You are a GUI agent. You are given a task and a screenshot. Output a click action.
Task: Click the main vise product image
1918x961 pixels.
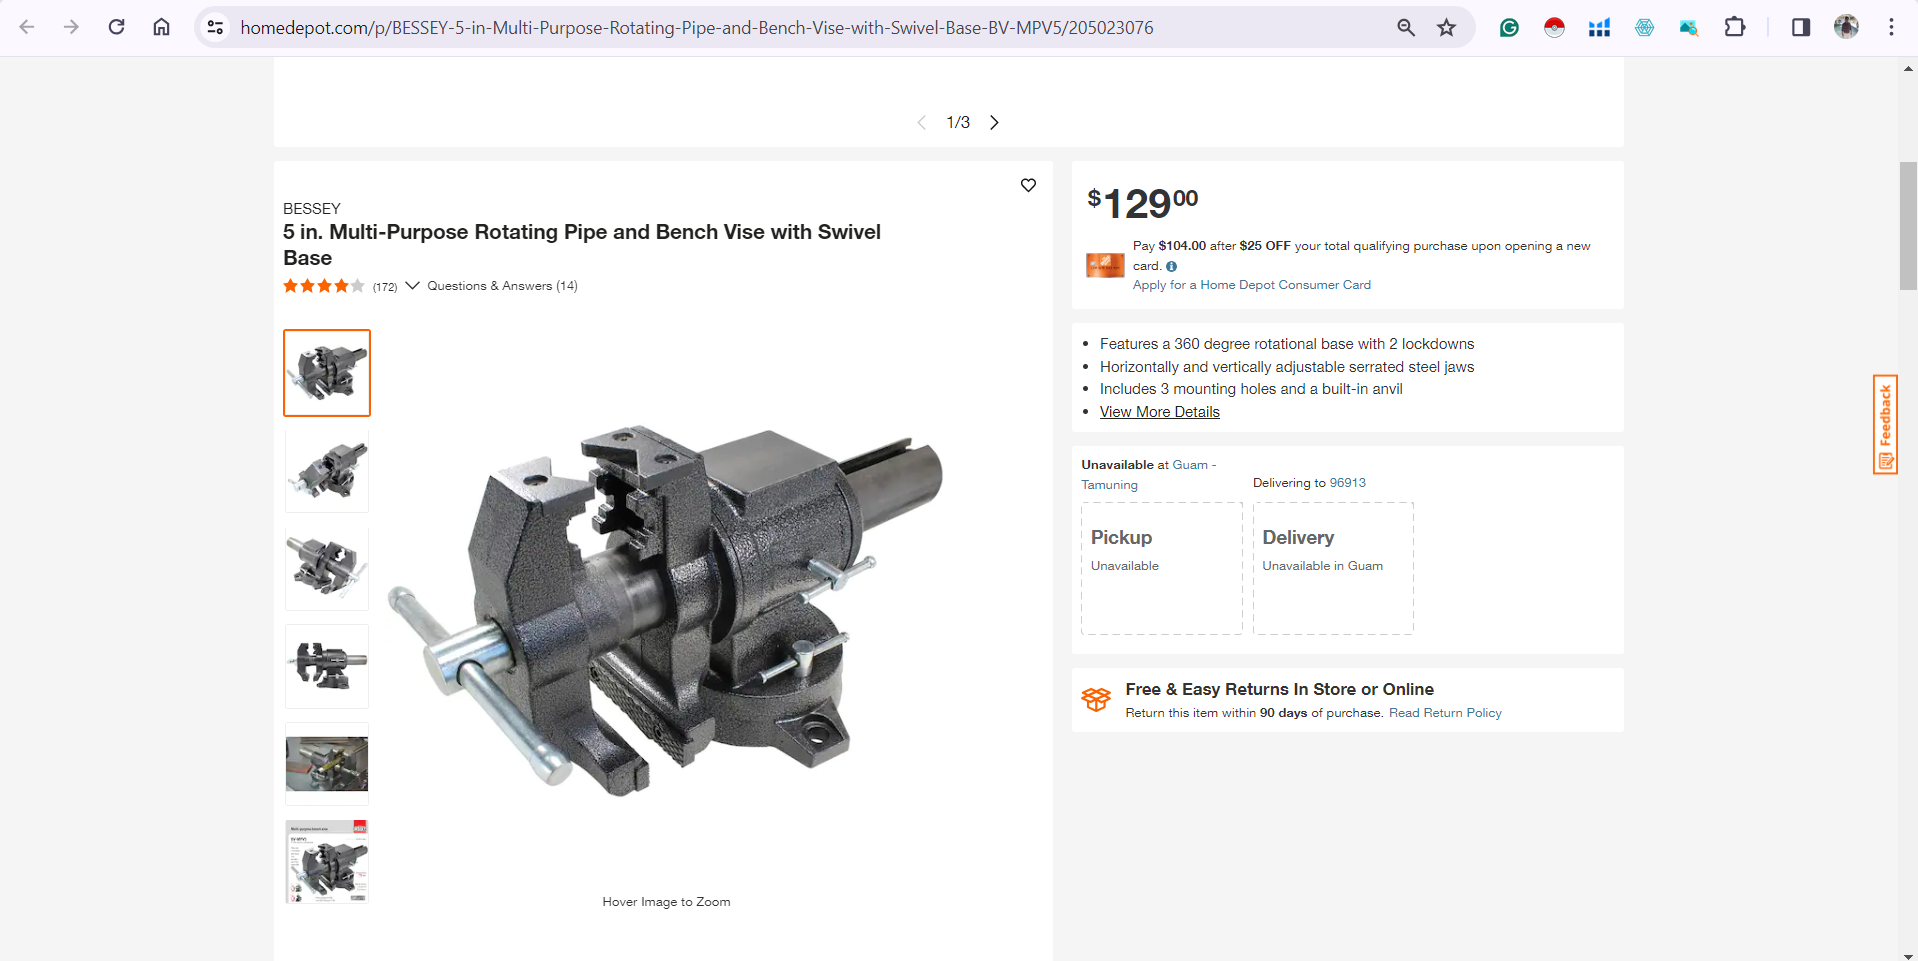click(666, 610)
